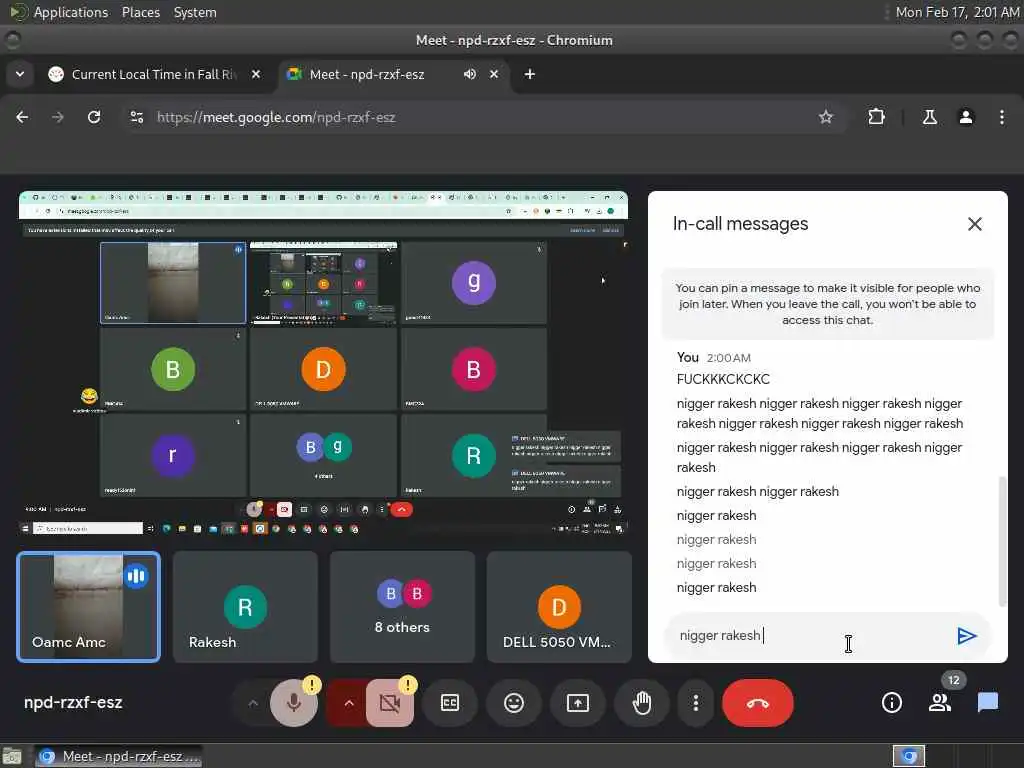This screenshot has width=1024, height=768.
Task: Click the clock showing Mon Feb 17
Action: click(x=957, y=12)
